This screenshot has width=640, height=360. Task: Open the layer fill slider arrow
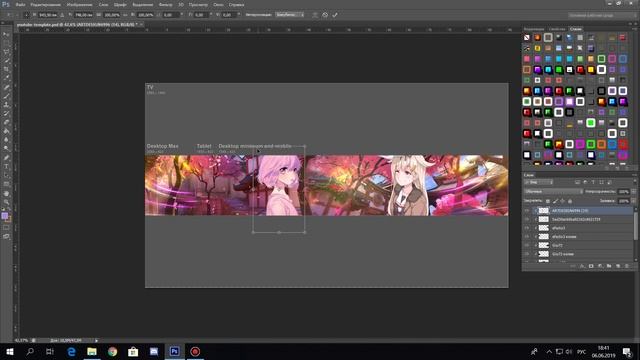click(x=633, y=201)
